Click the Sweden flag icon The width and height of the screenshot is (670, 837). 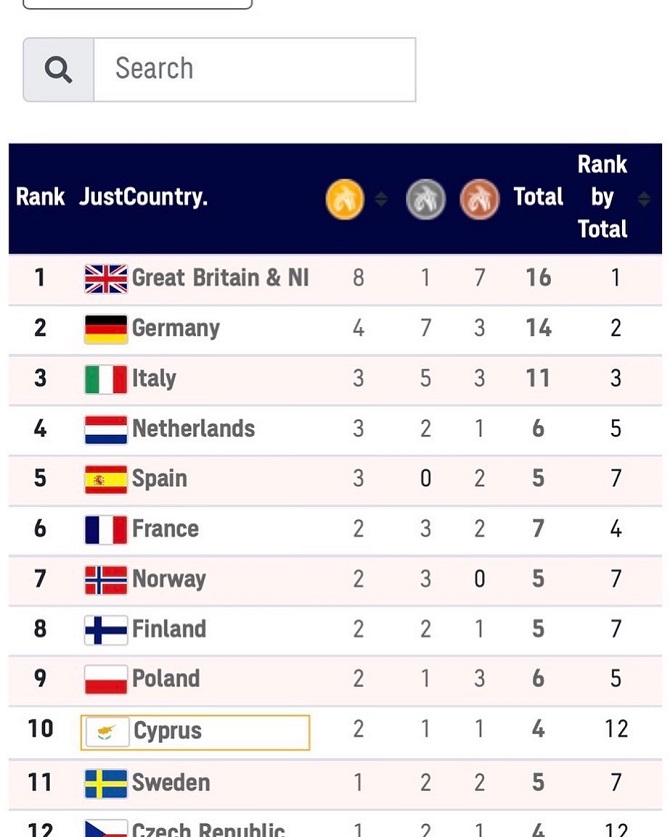point(106,782)
